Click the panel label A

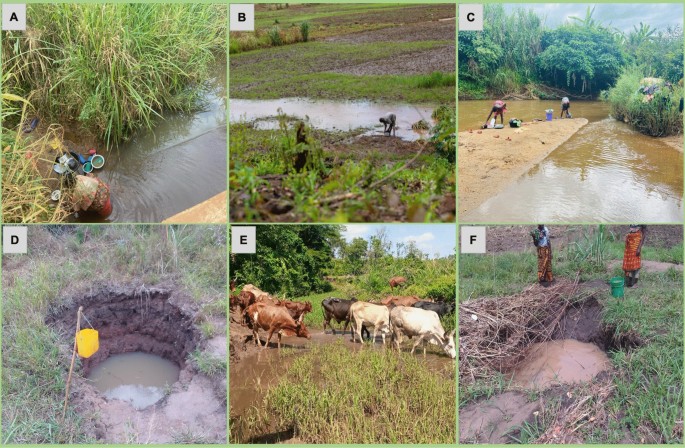[14, 17]
